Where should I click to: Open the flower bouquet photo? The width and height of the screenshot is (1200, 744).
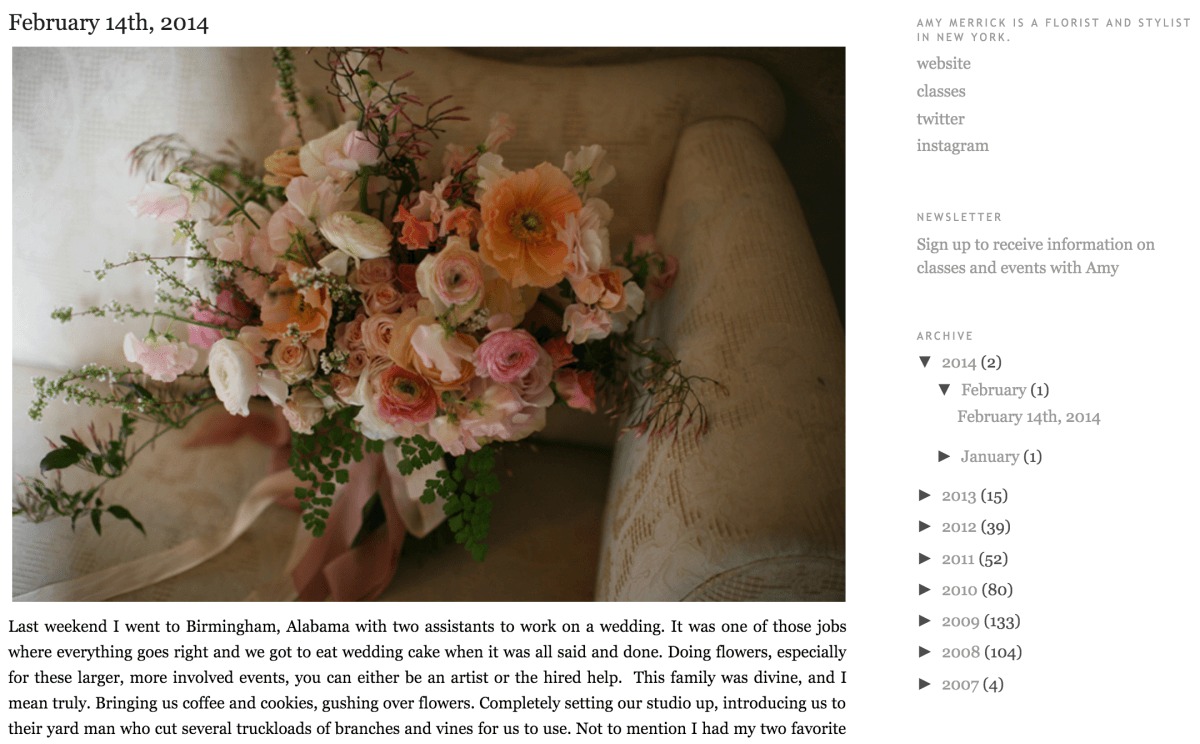pos(428,324)
